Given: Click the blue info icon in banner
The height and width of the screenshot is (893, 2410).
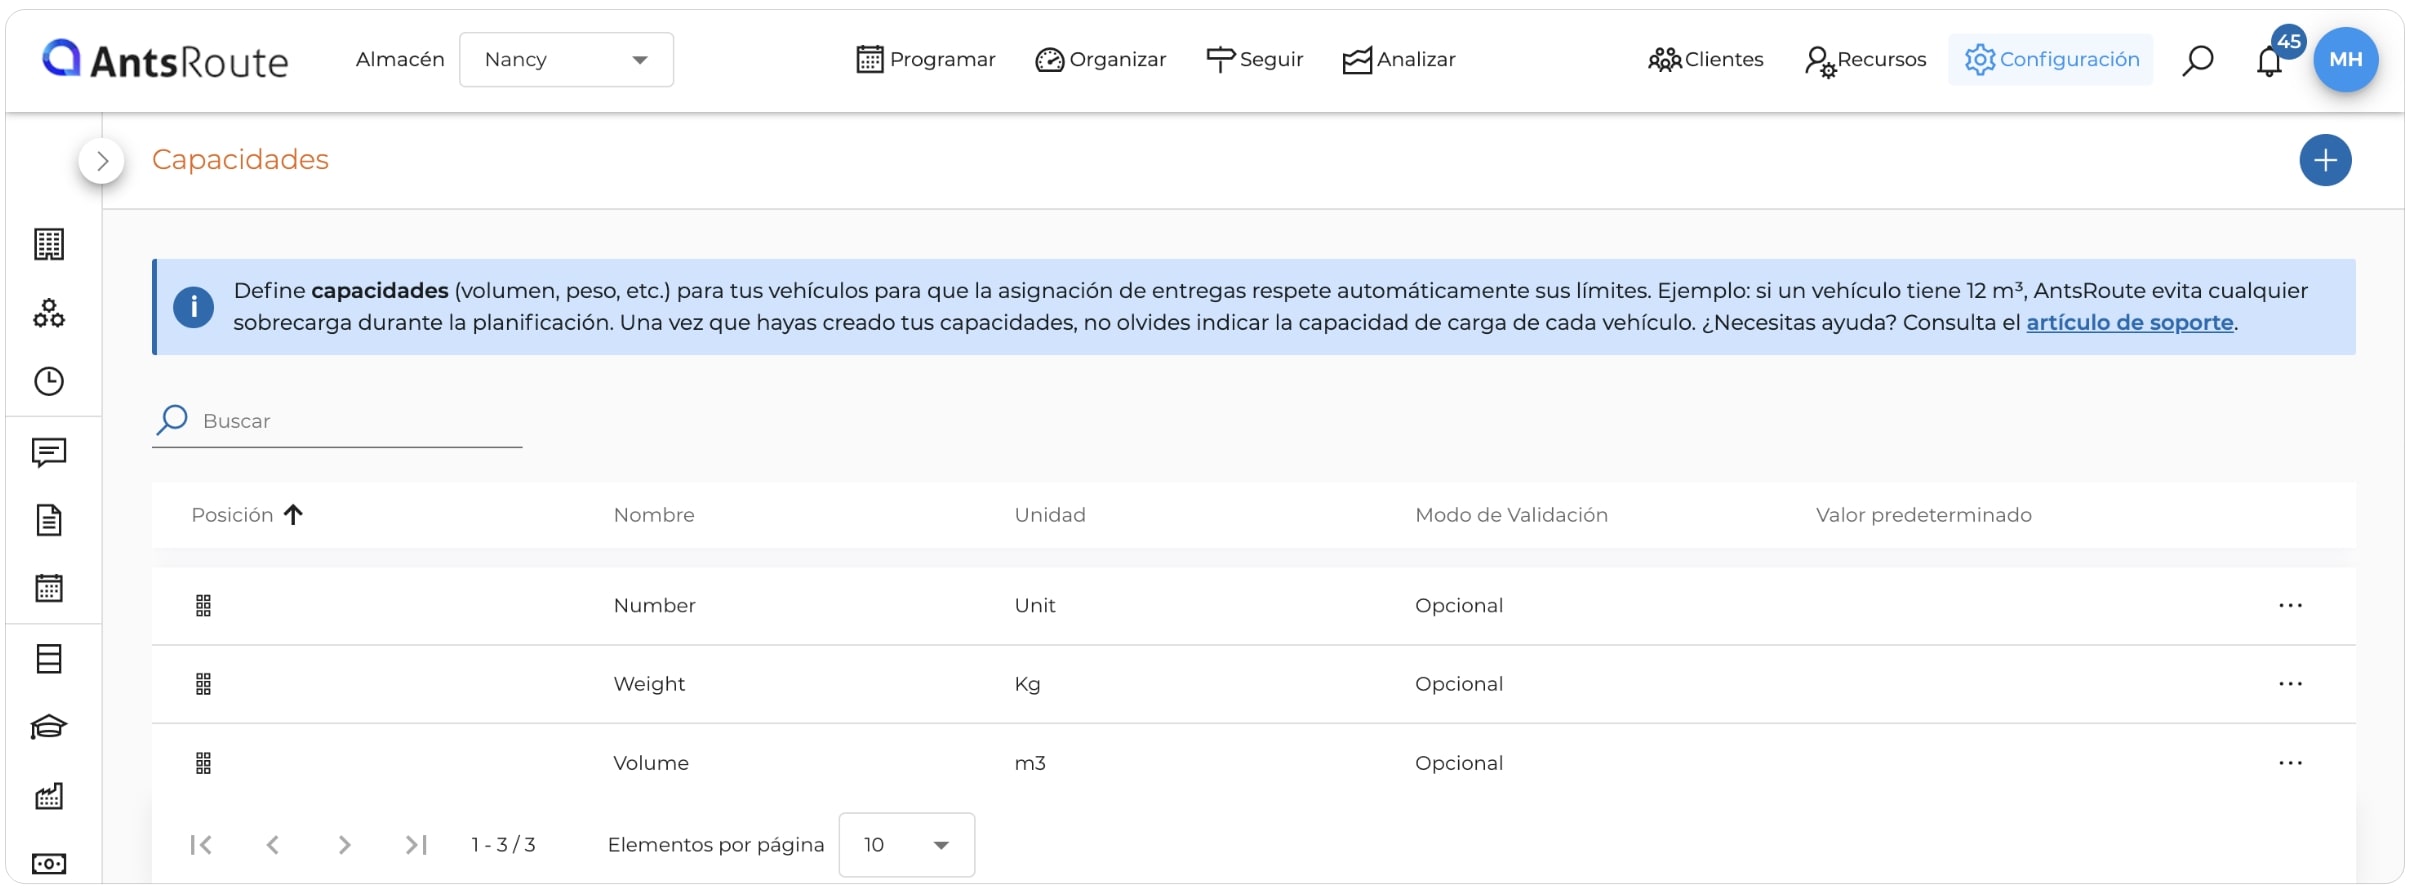Looking at the screenshot, I should (x=193, y=307).
